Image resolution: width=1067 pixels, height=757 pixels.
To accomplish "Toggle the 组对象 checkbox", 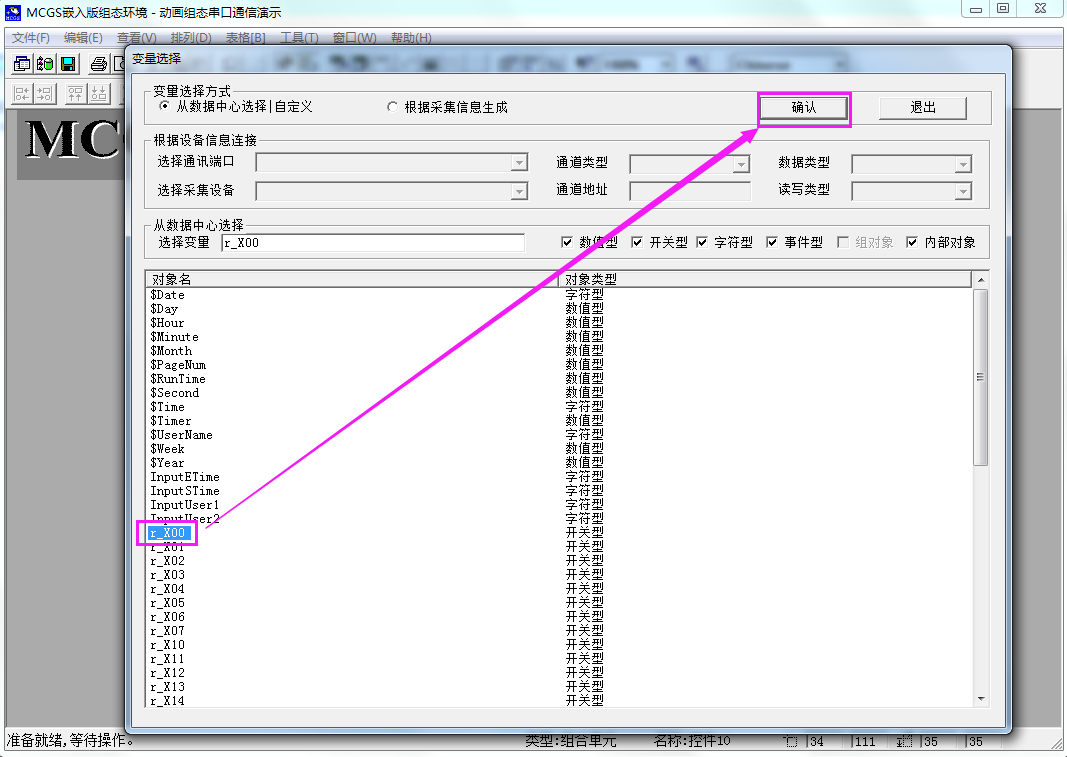I will pos(842,242).
